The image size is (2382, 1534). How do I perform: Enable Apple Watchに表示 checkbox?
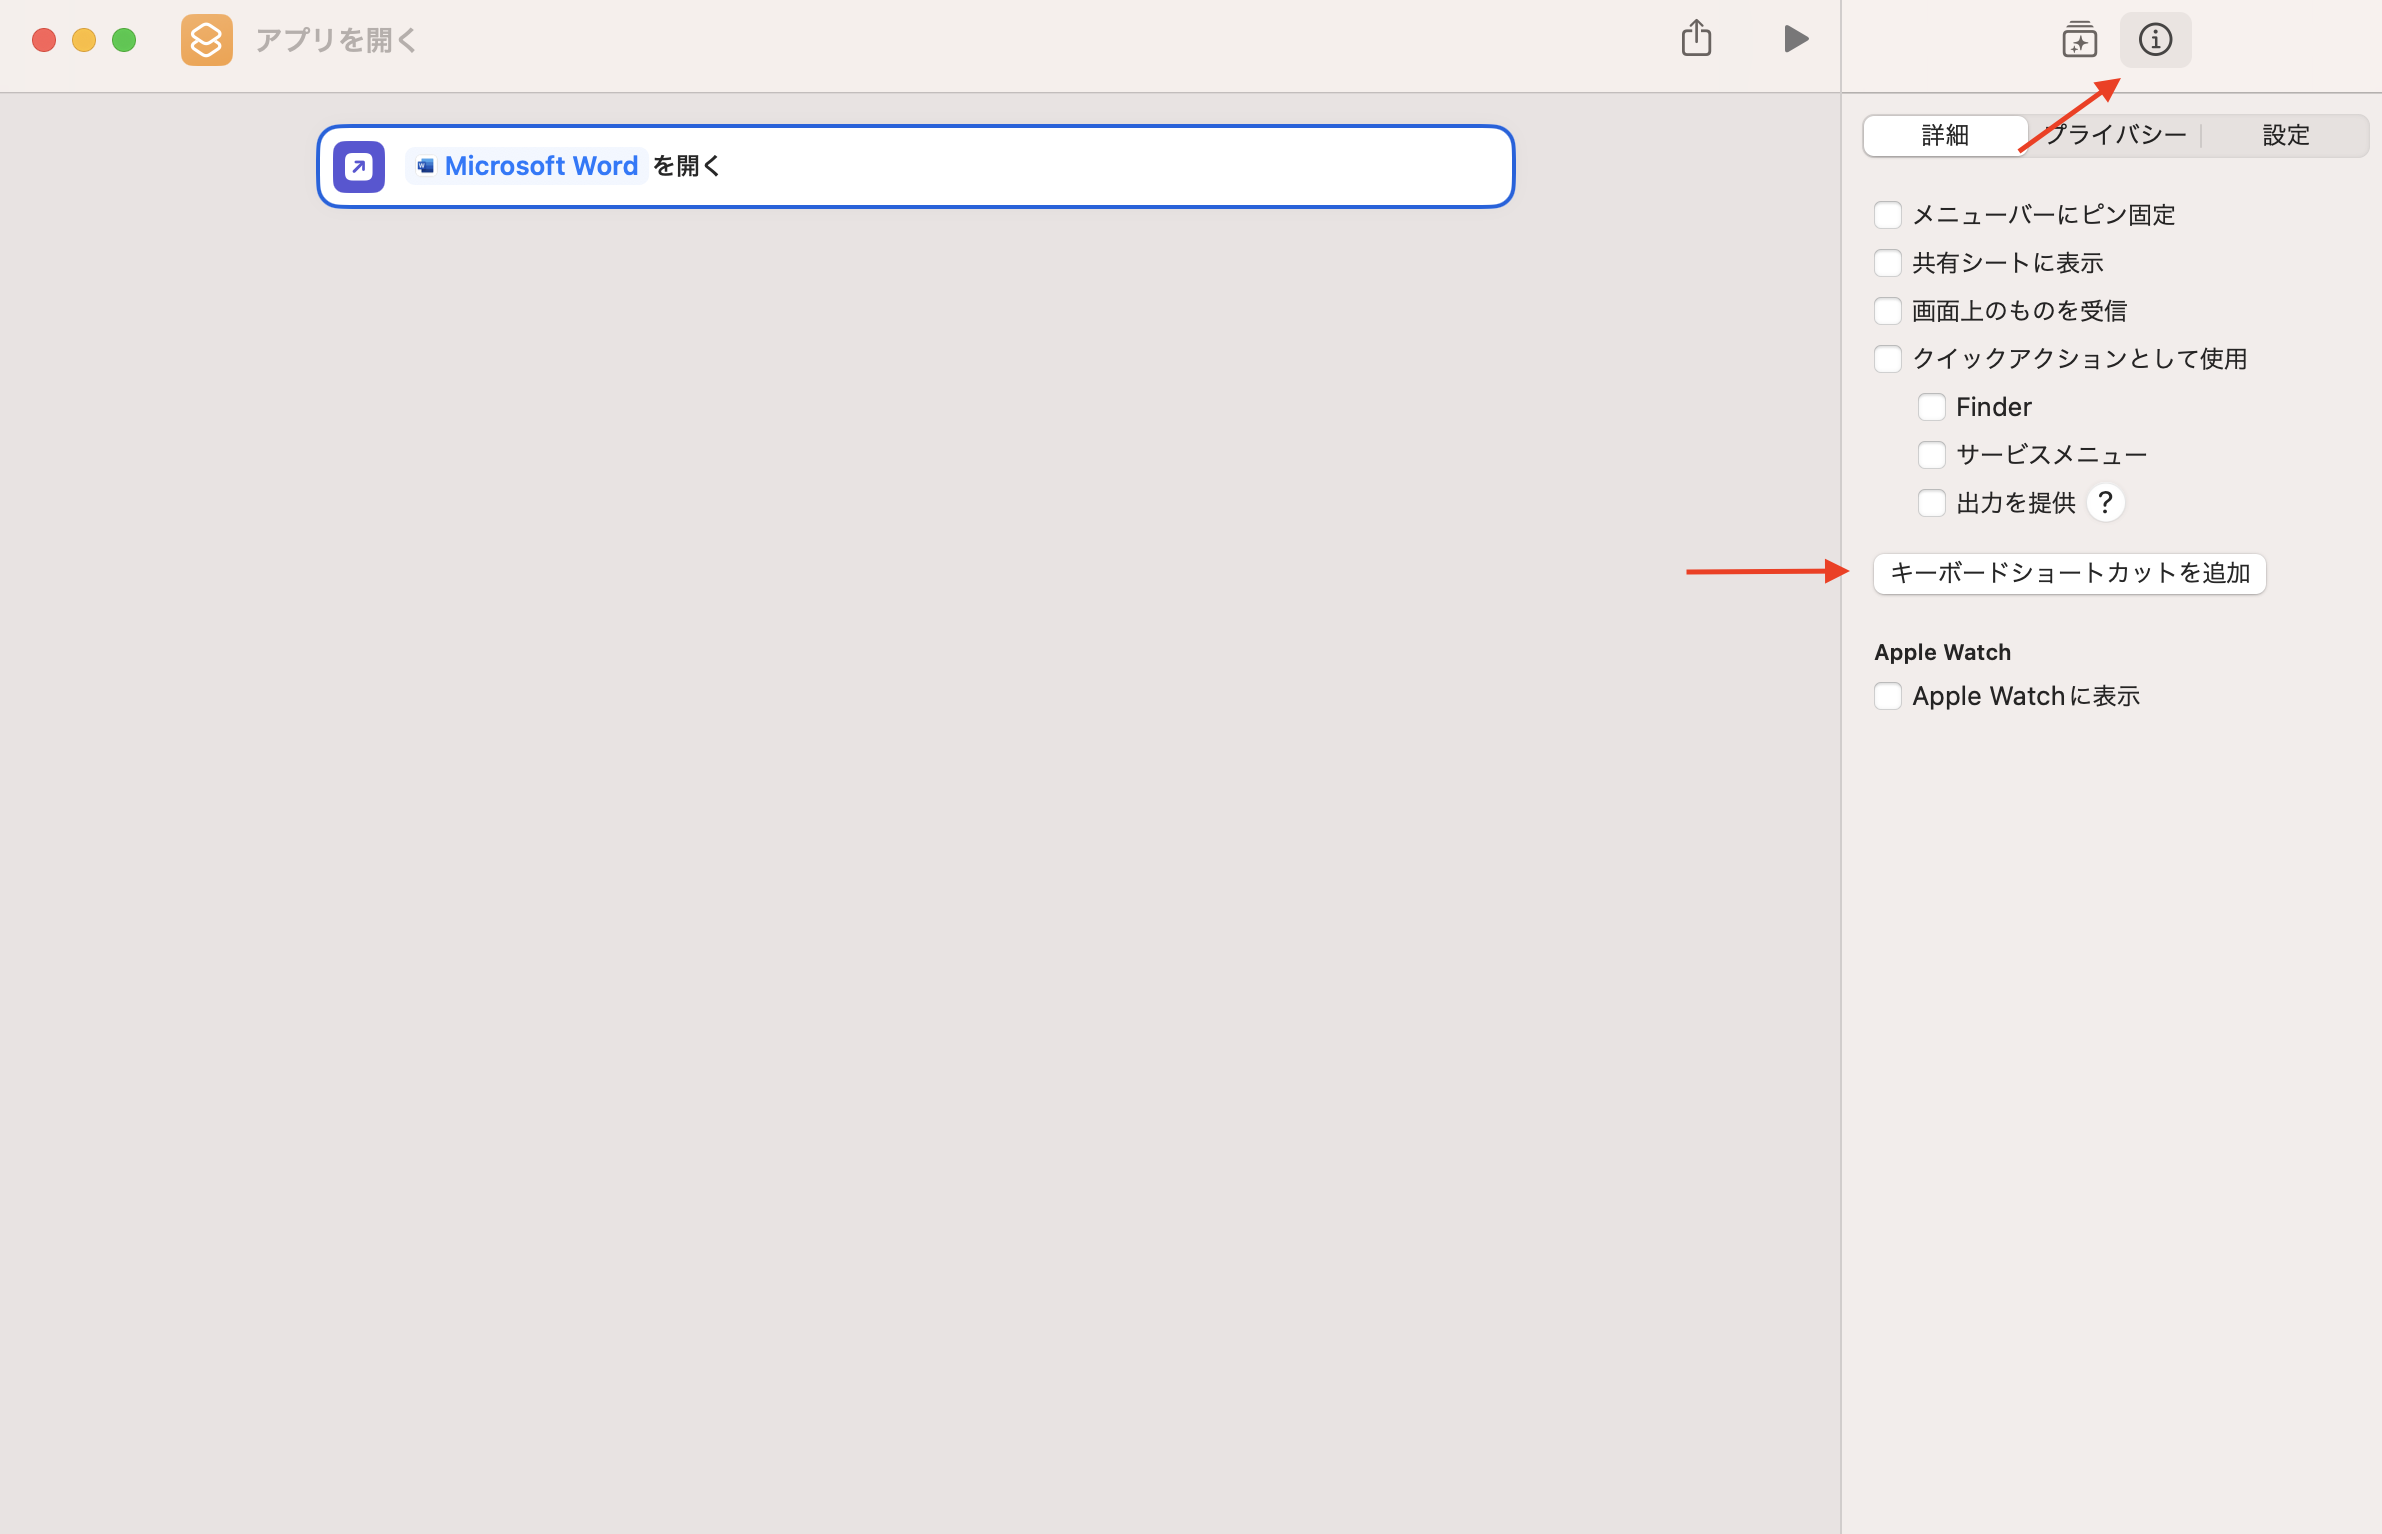[1887, 696]
